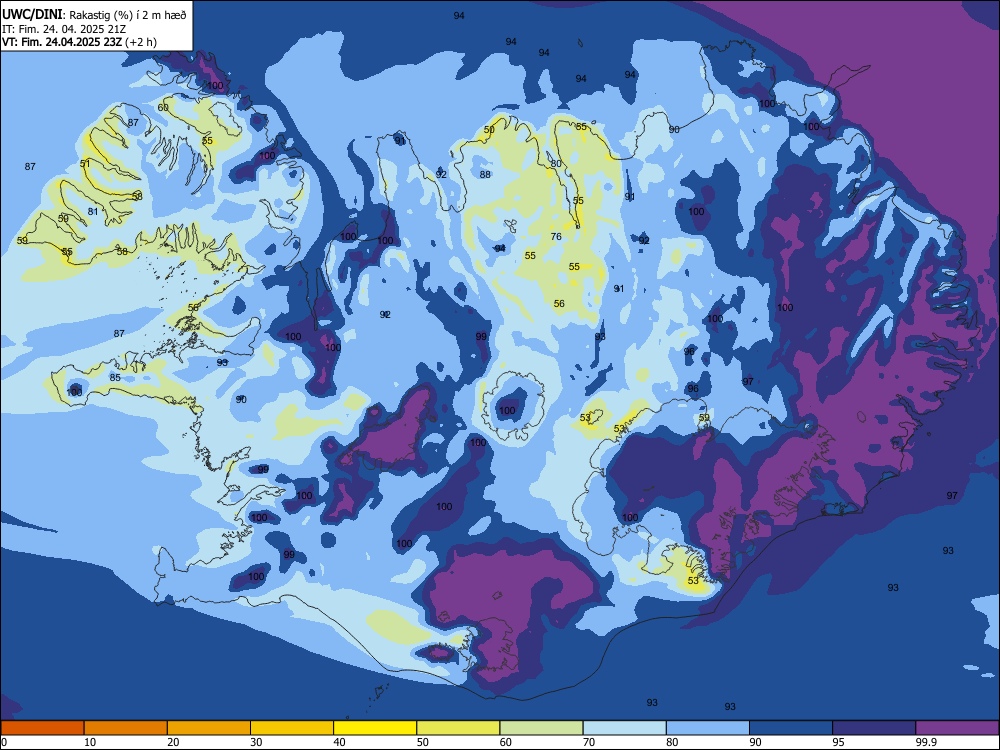Click the 20–30 amber legend swatch

coord(209,728)
